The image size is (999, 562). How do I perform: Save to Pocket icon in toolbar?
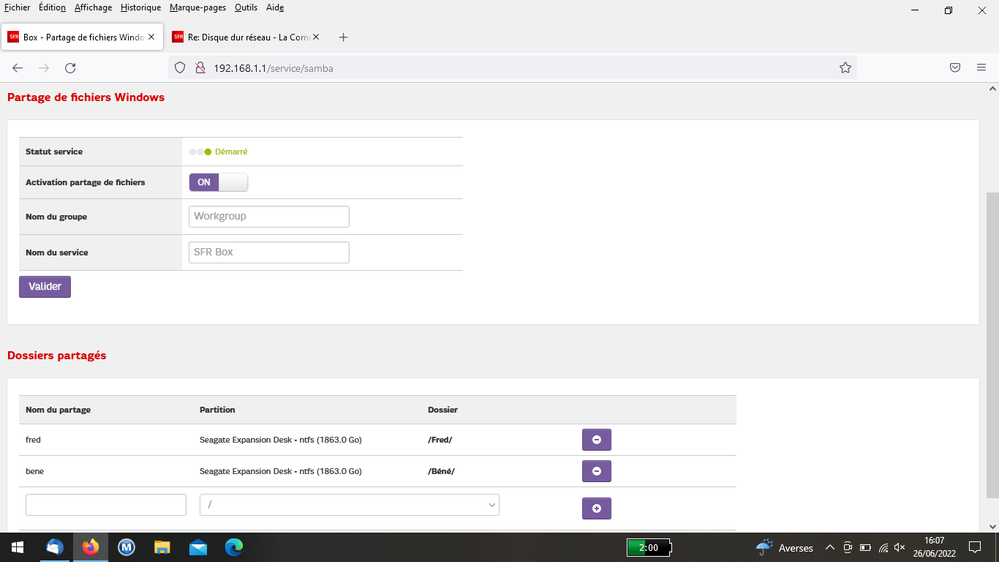coord(955,68)
